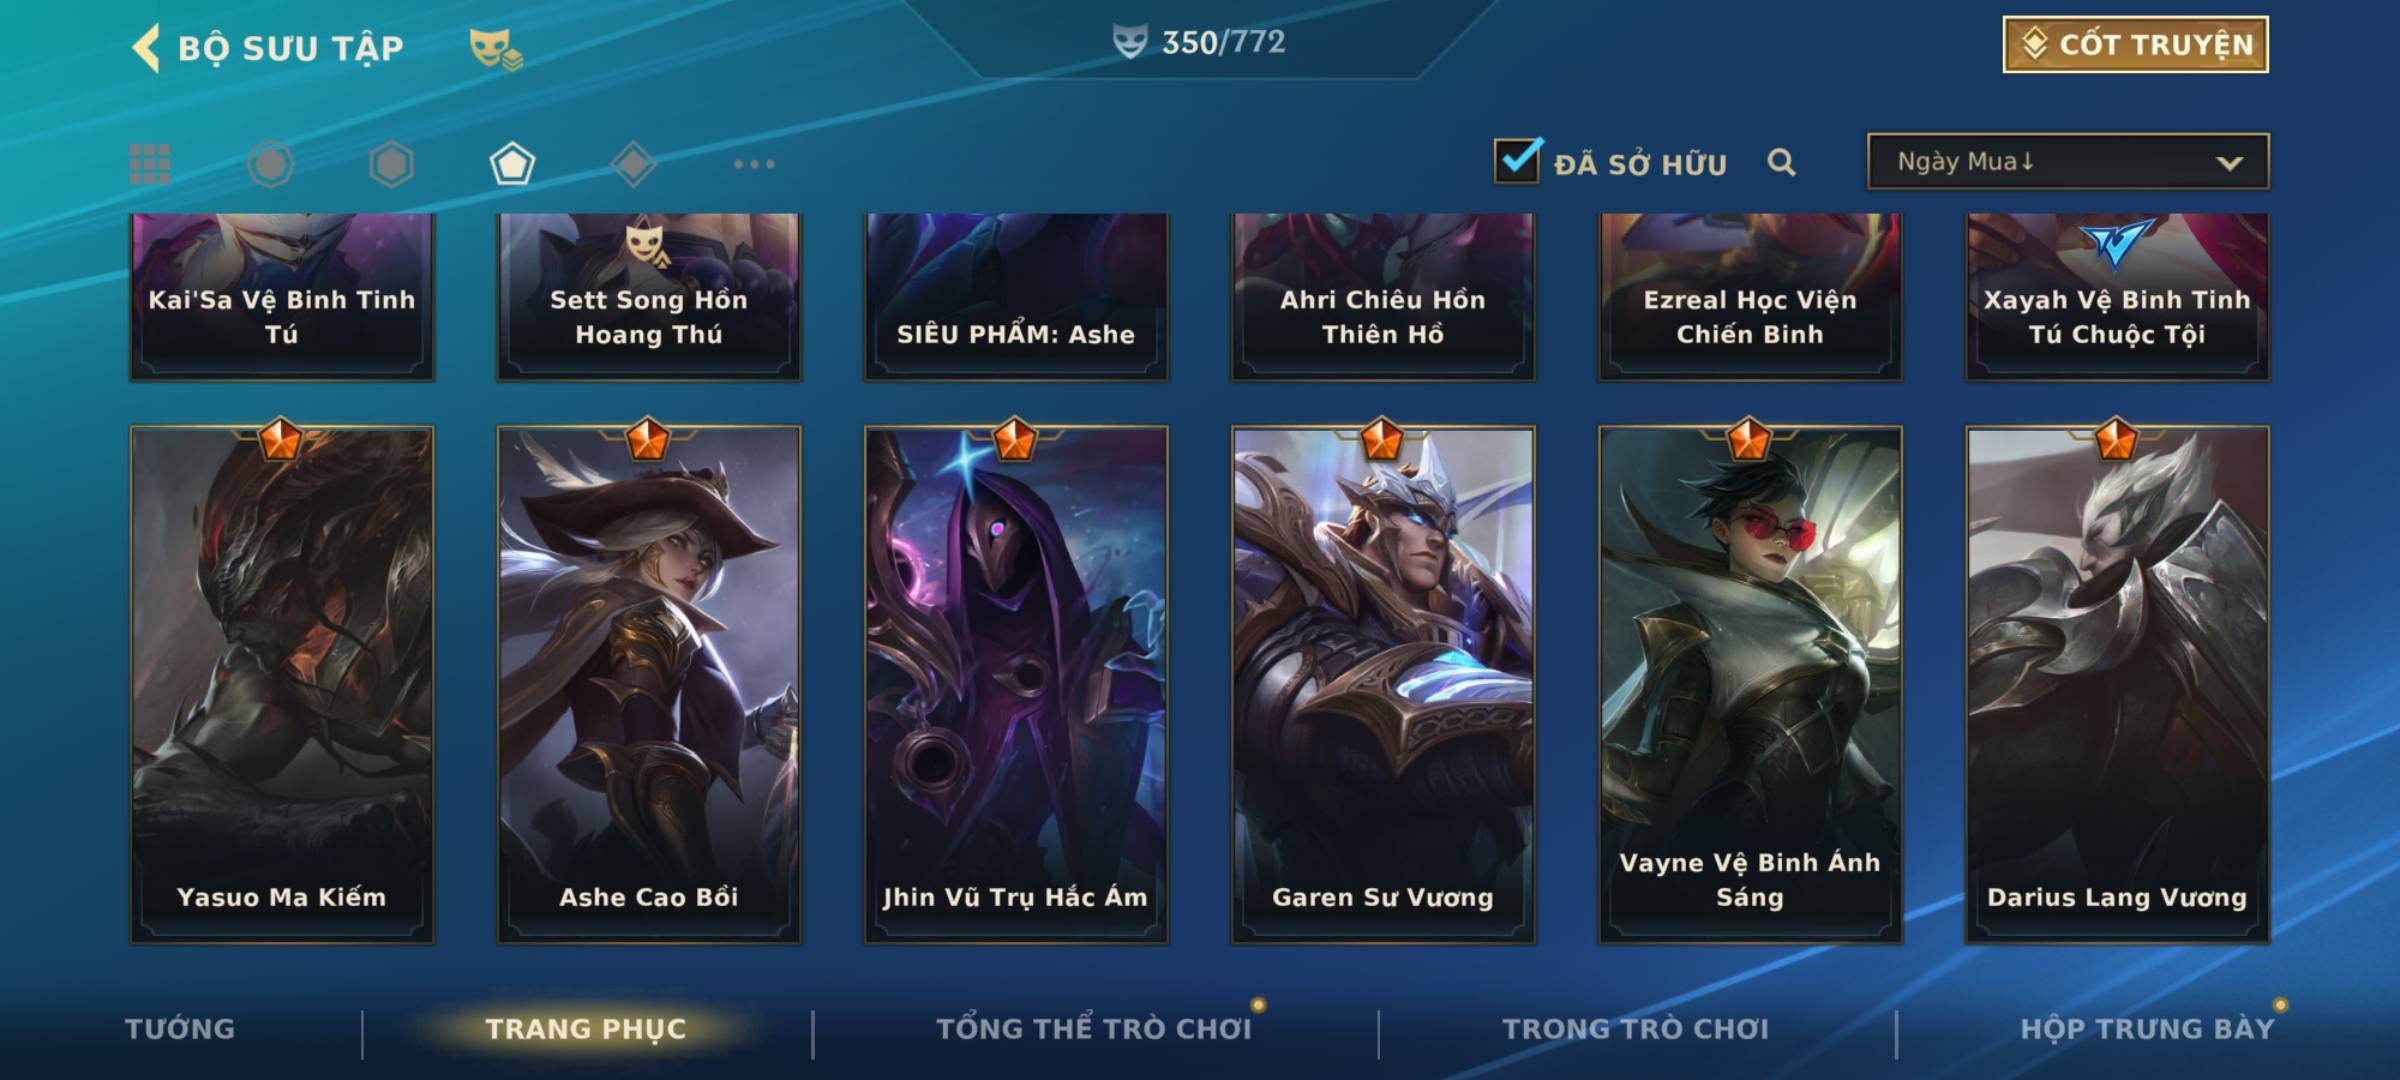This screenshot has width=2400, height=1080.
Task: Click the Cốt Truyện button
Action: tap(2135, 45)
